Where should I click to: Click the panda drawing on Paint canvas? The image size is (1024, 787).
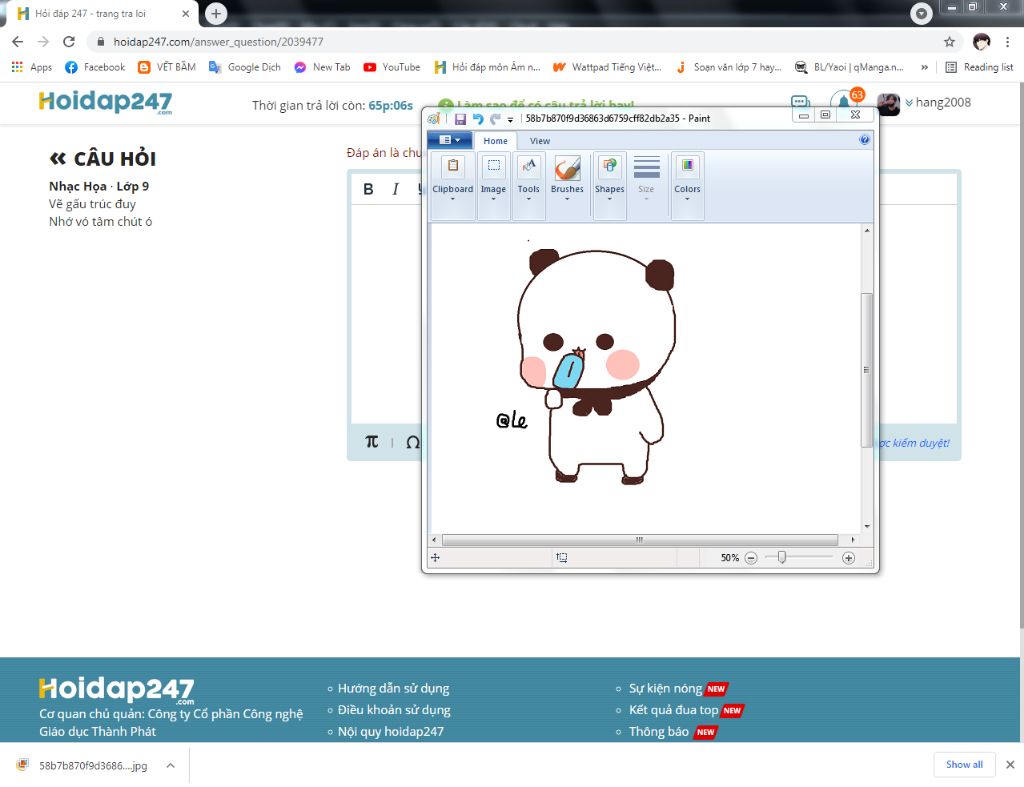click(597, 366)
